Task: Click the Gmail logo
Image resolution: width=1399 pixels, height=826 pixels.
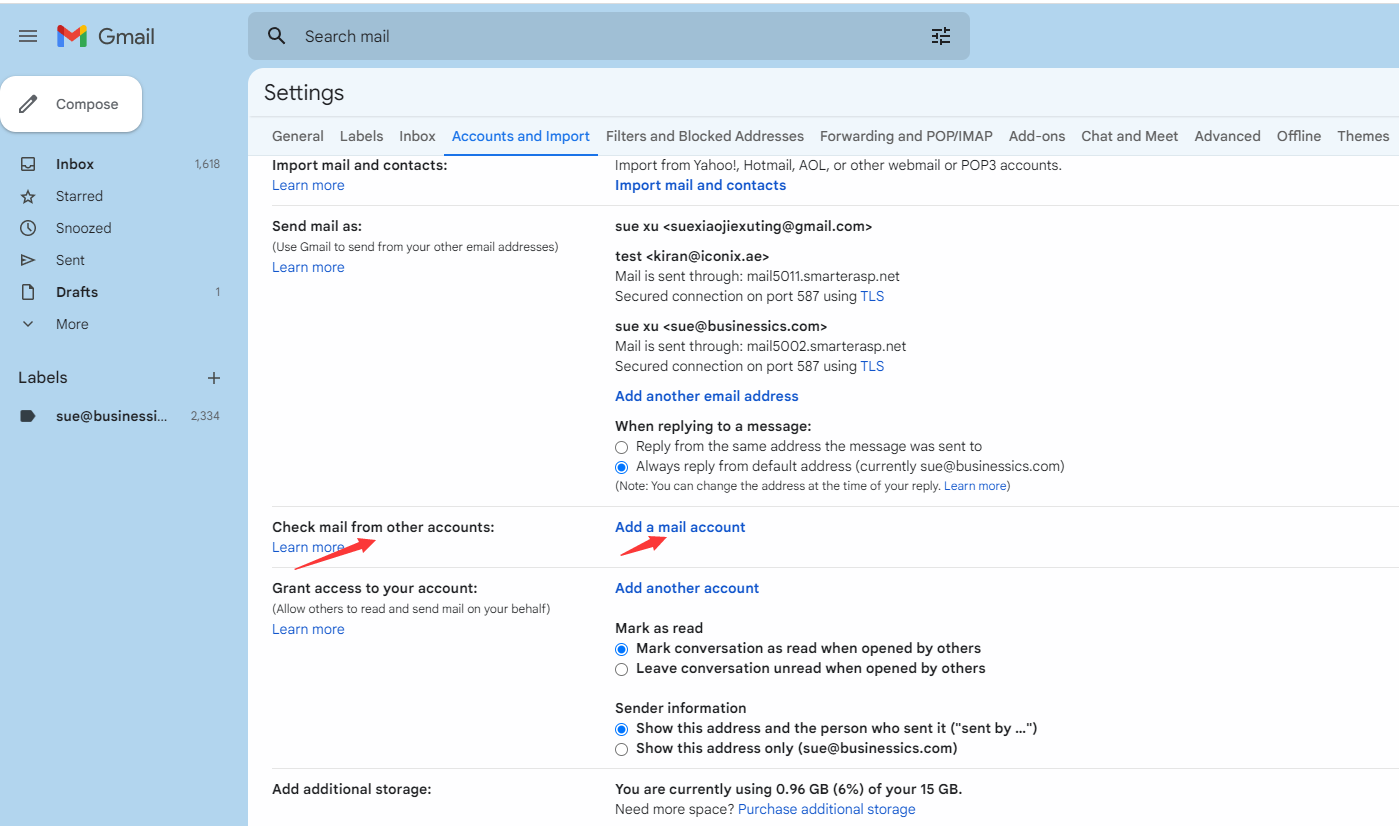Action: (105, 36)
